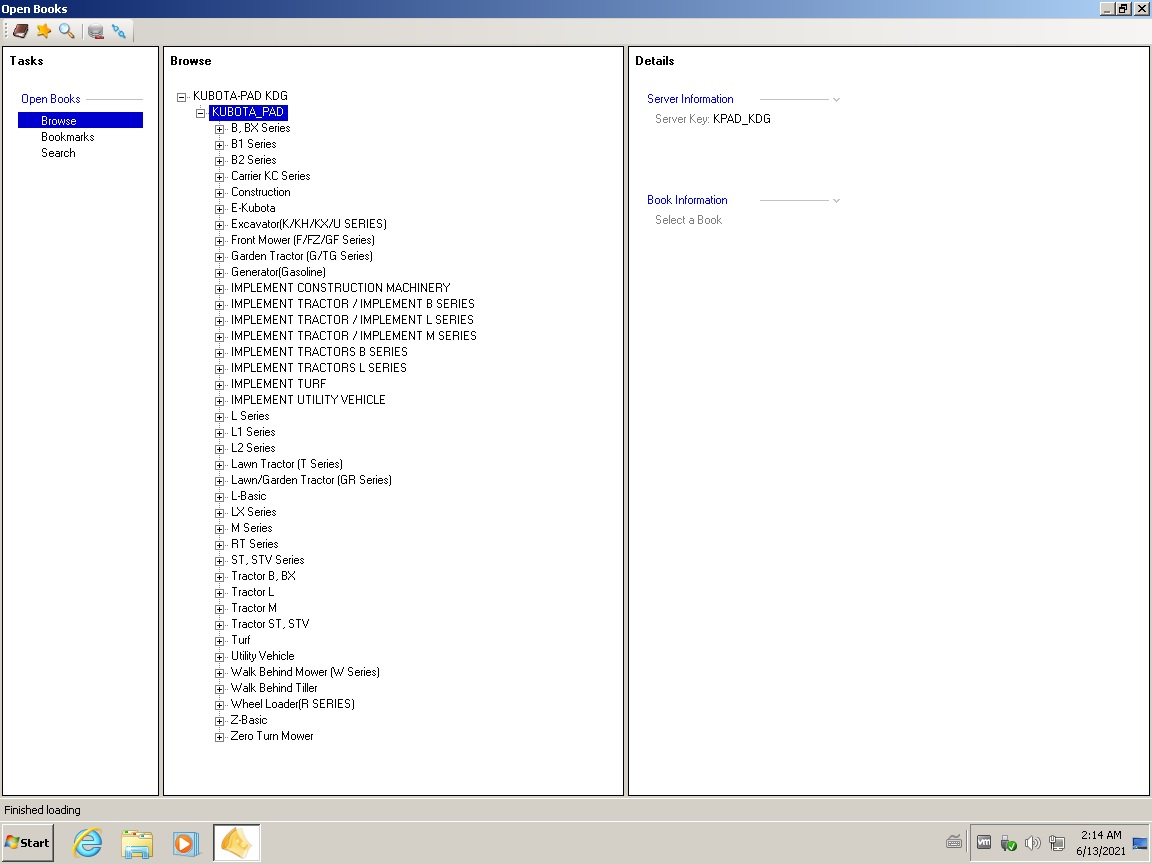Image resolution: width=1152 pixels, height=864 pixels.
Task: Click the network tray icon
Action: pos(1056,843)
